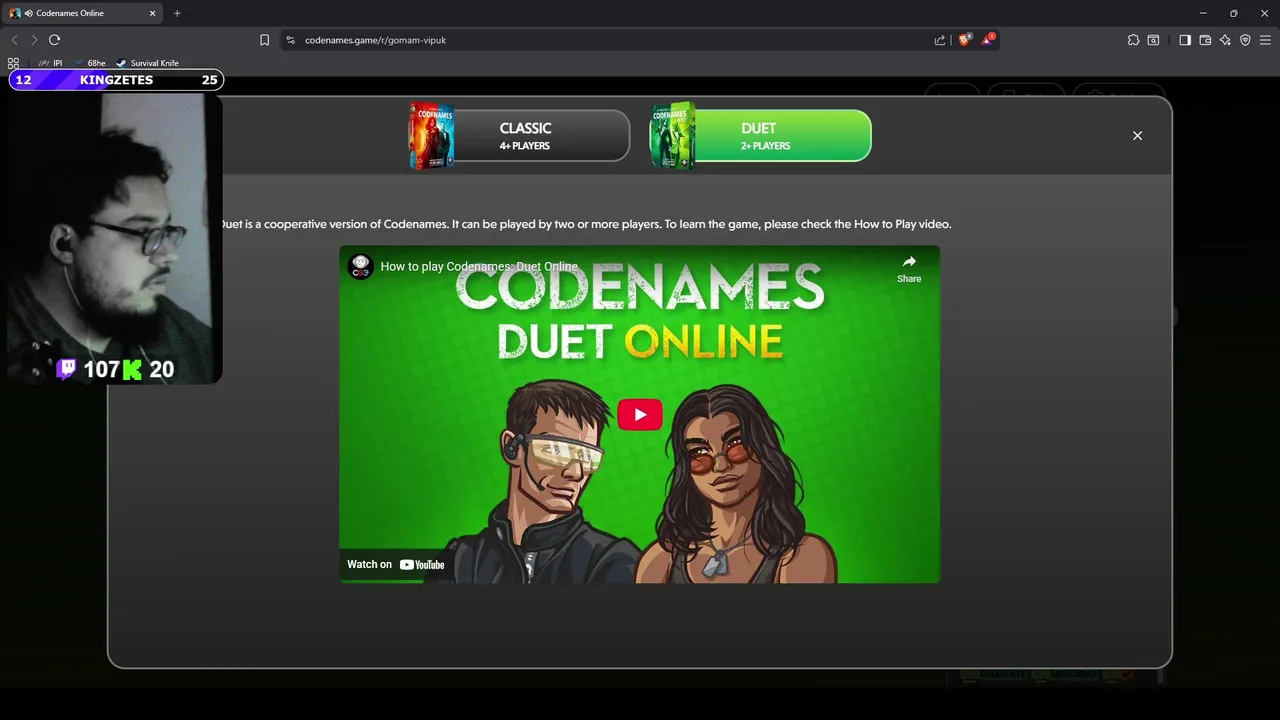Open the video title link

point(479,267)
